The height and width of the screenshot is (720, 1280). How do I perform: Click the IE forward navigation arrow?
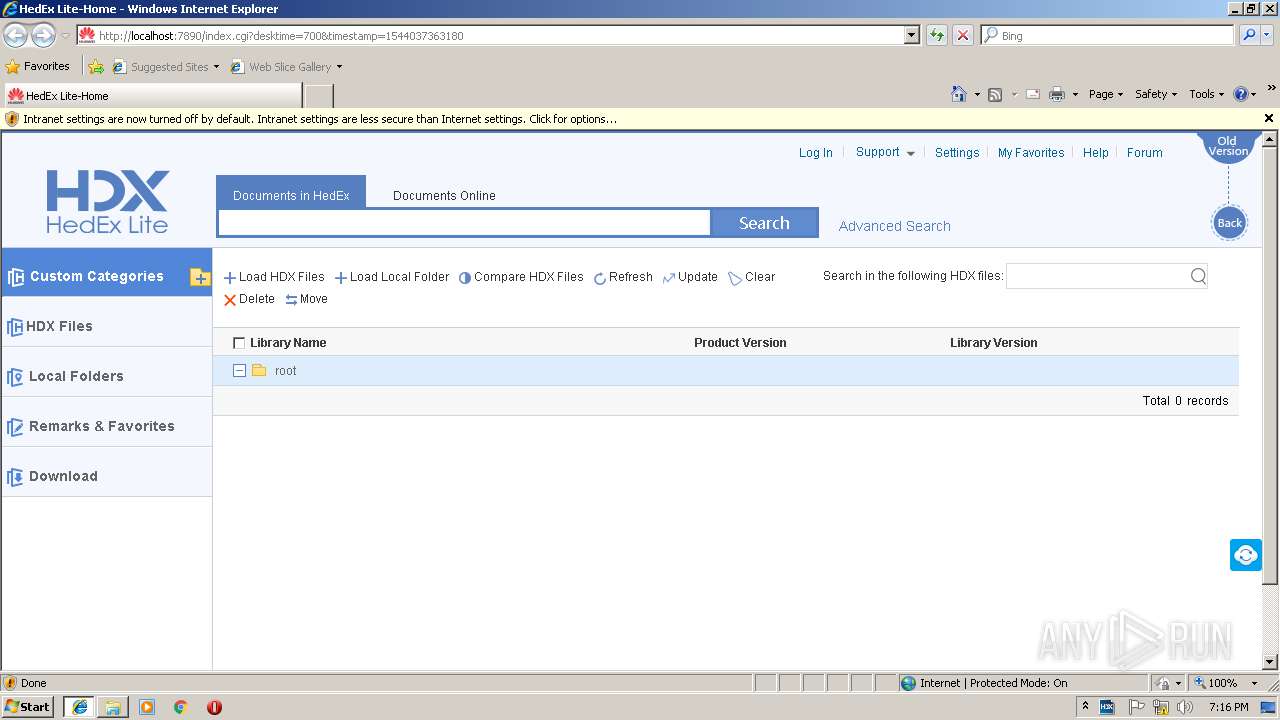pyautogui.click(x=43, y=36)
